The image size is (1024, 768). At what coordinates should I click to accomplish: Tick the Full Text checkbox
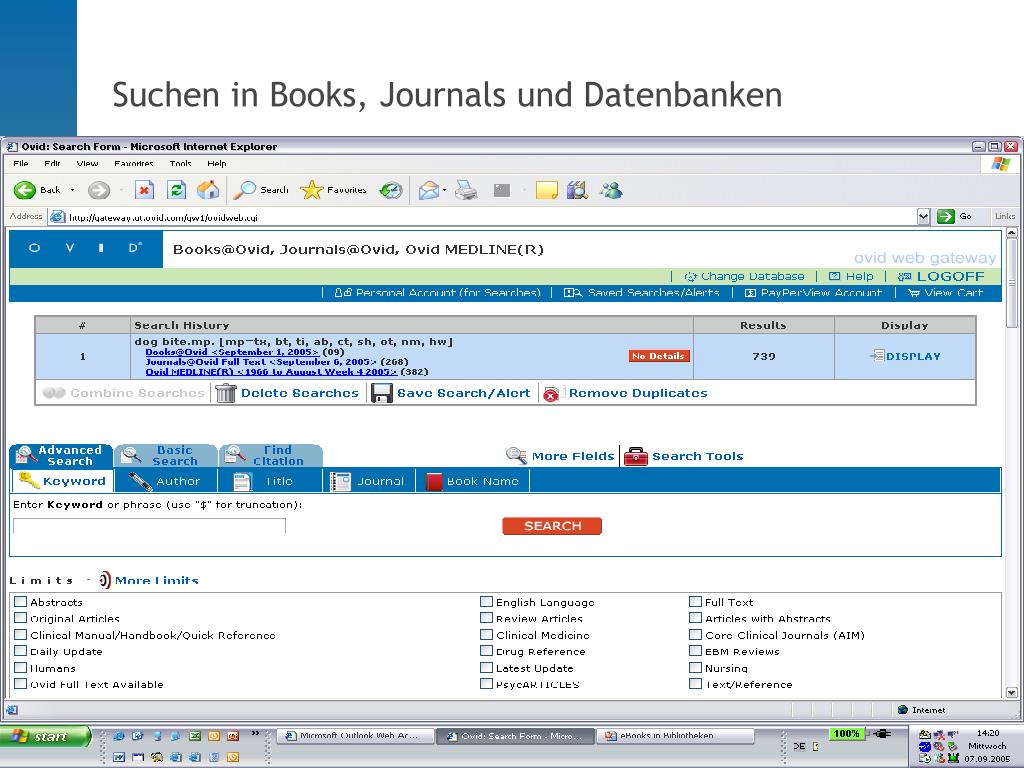696,601
